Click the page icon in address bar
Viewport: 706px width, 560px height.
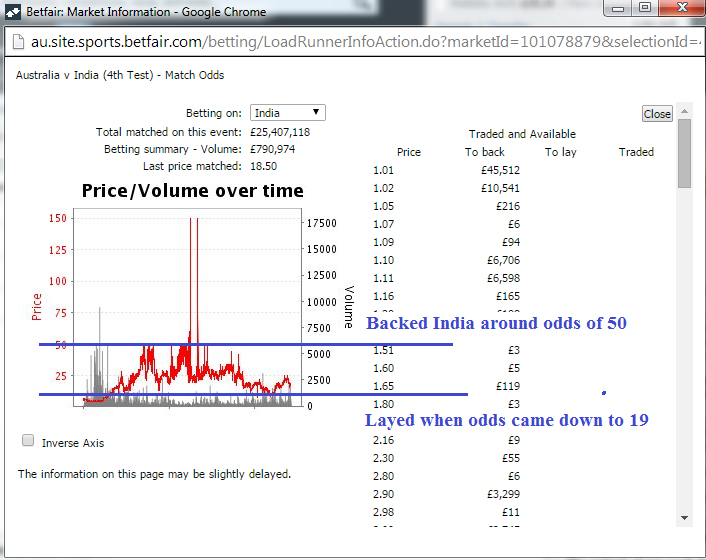pos(18,42)
